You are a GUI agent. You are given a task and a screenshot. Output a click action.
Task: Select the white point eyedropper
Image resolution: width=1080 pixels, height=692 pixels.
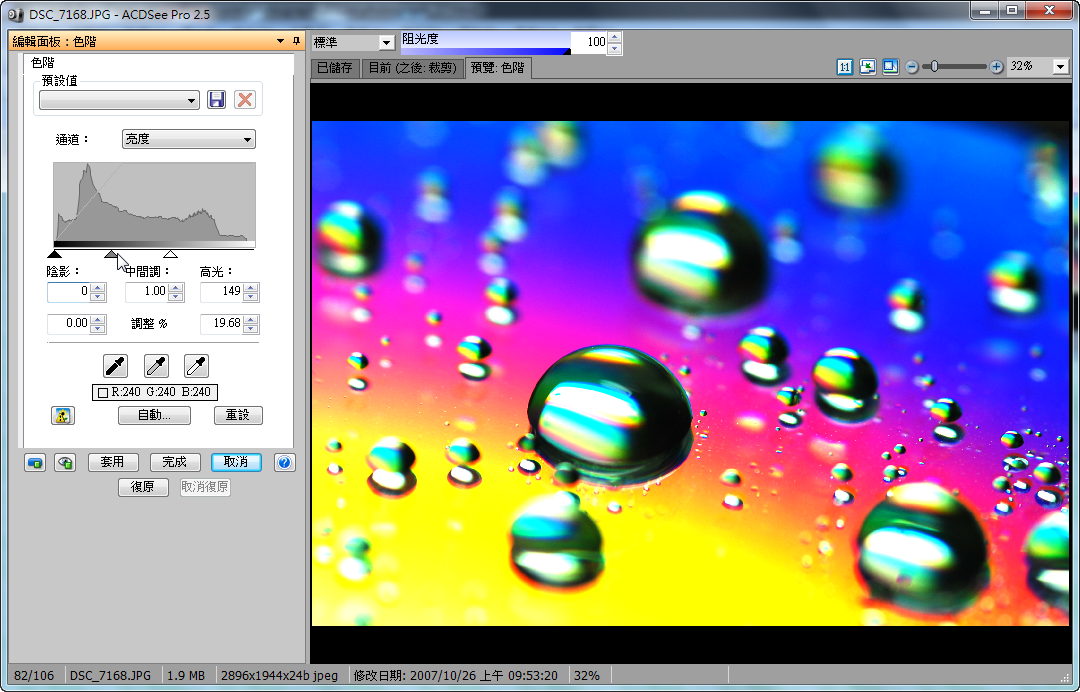[x=196, y=366]
